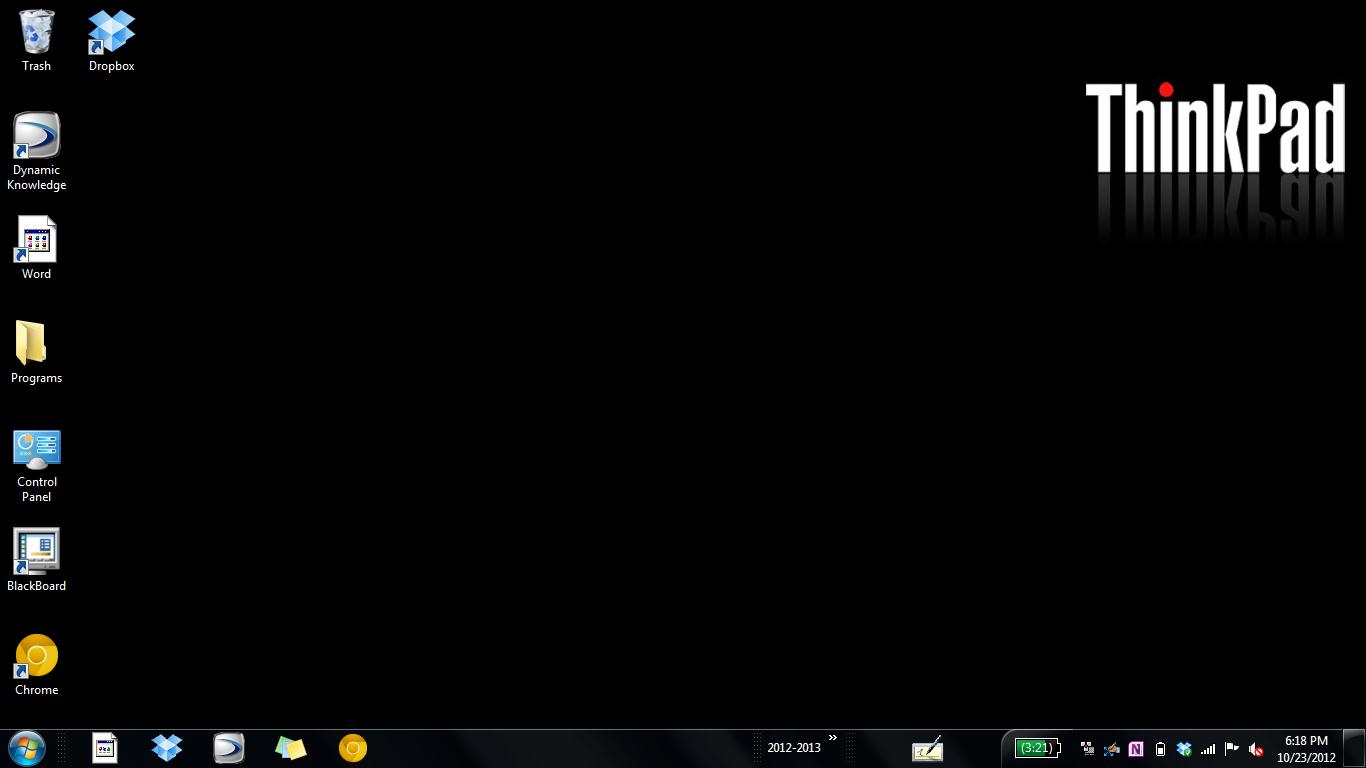Click the muted volume speaker icon

(x=1256, y=749)
